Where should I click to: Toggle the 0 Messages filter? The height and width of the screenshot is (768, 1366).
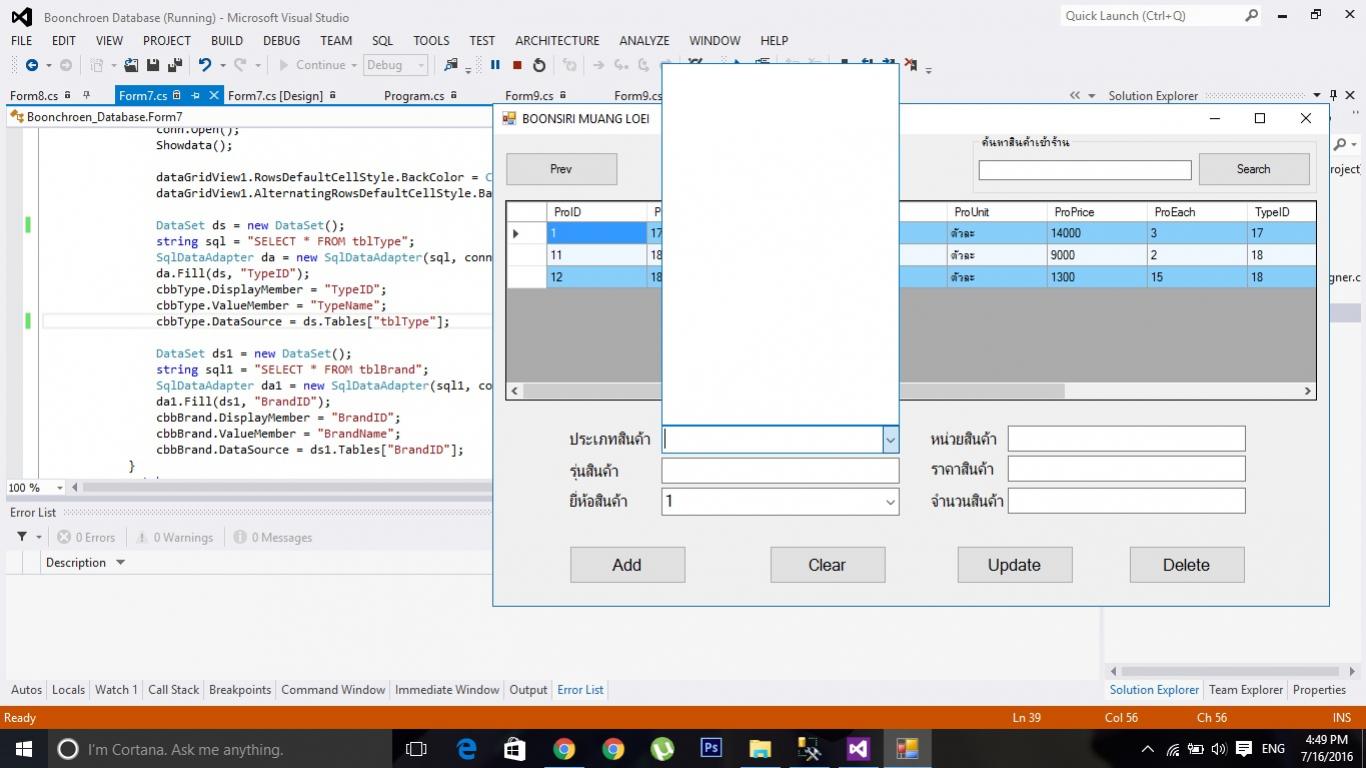[272, 537]
